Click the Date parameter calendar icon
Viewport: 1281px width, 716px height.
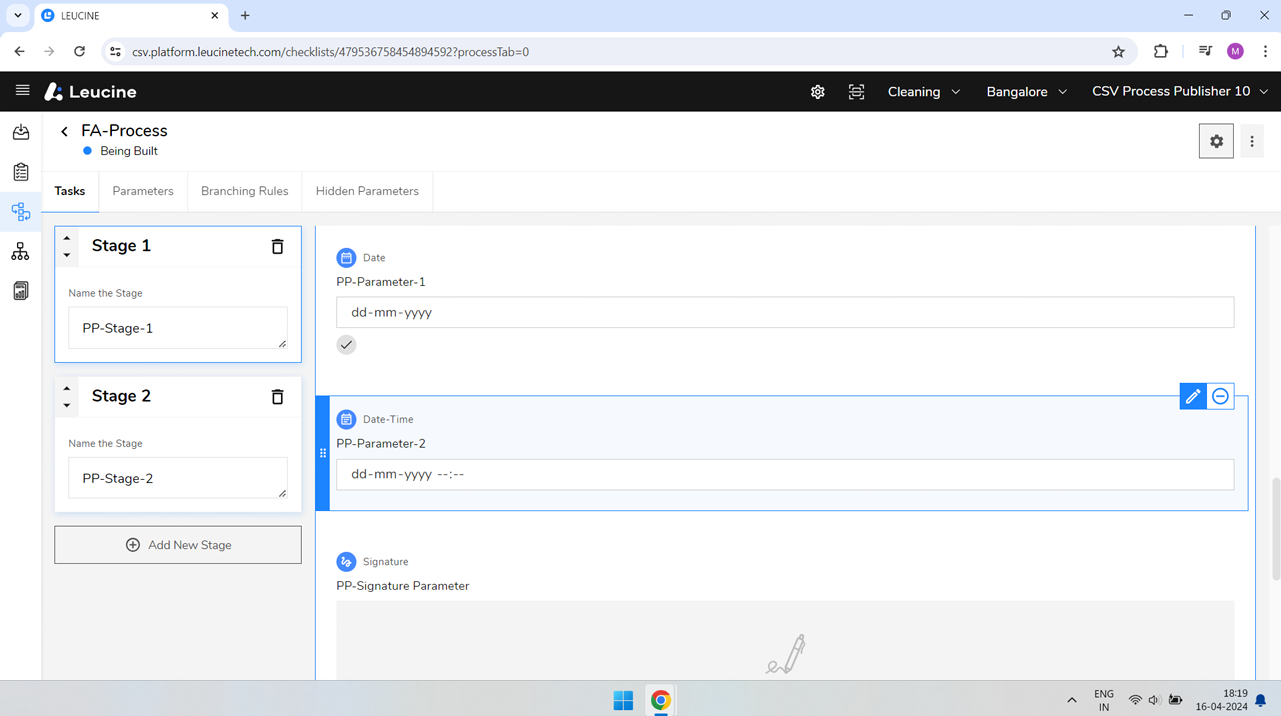(x=346, y=258)
